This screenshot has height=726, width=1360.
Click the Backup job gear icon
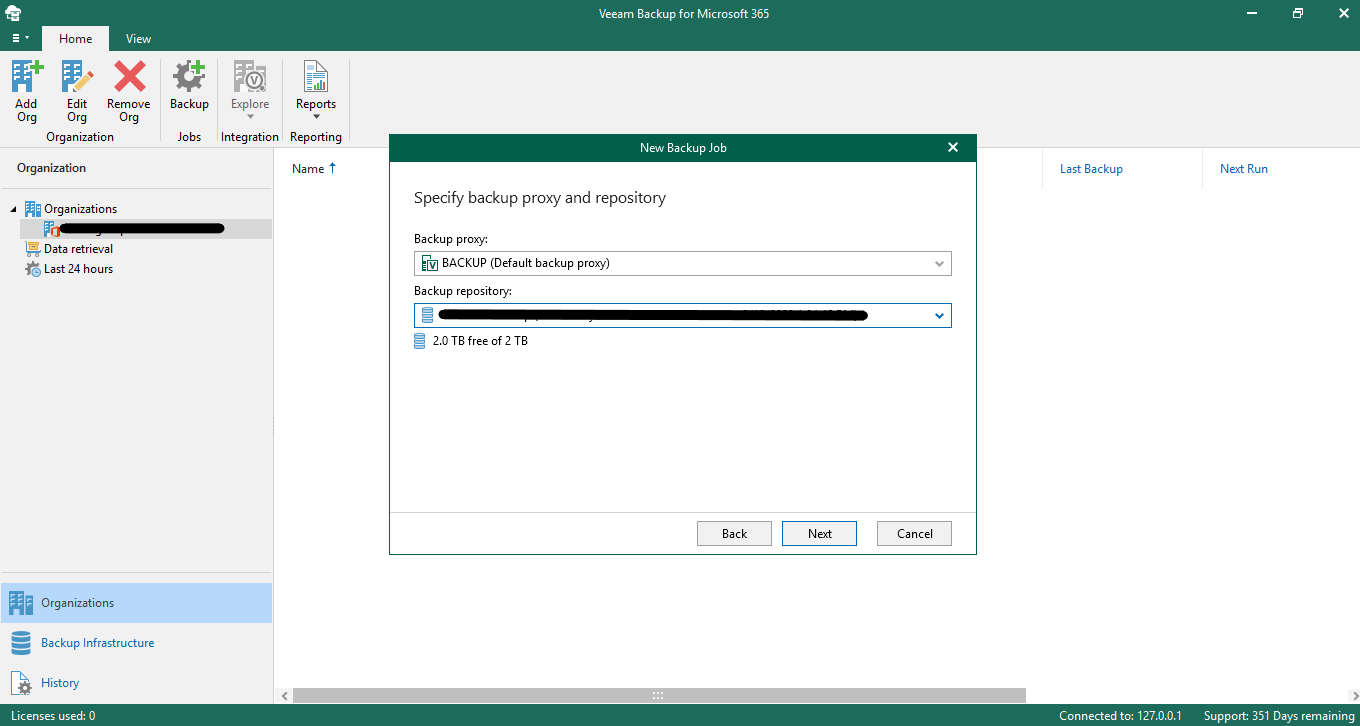point(189,77)
